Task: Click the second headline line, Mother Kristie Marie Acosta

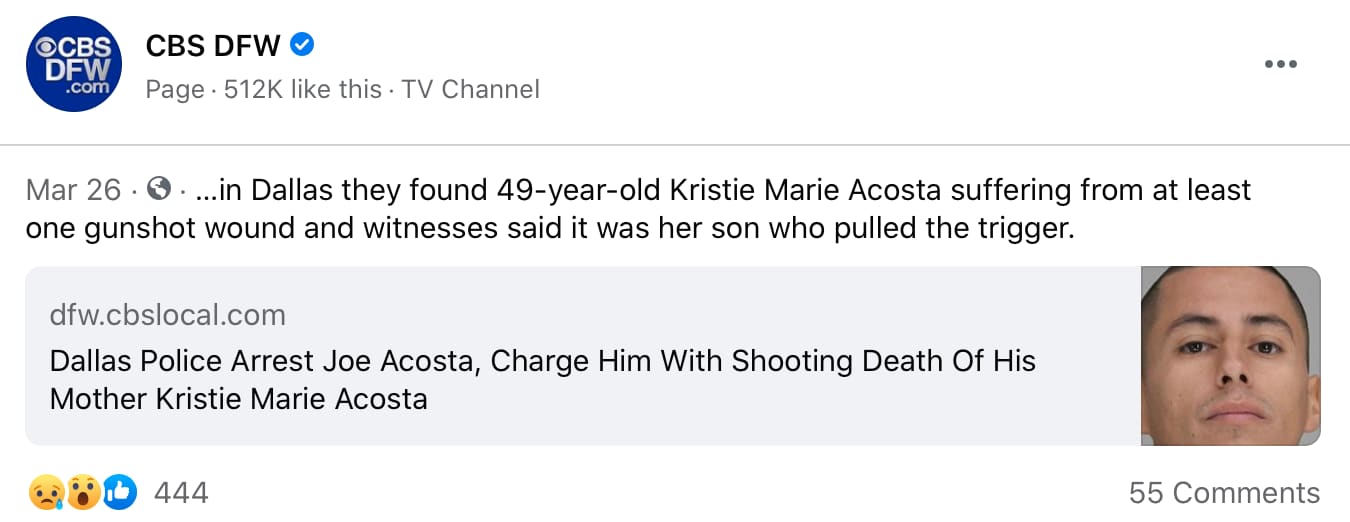Action: click(238, 399)
